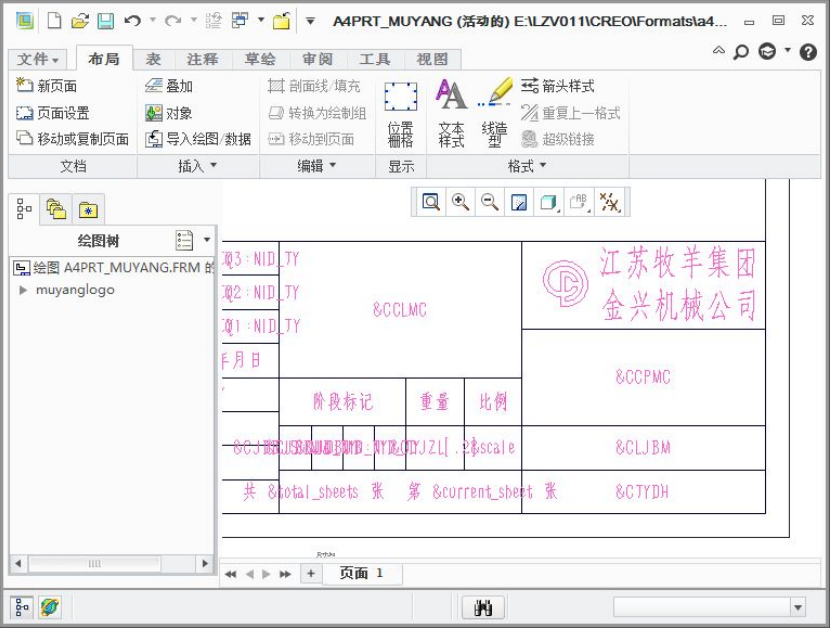The image size is (831, 628).
Task: Show the Model Tree navigator tab
Action: coord(24,209)
